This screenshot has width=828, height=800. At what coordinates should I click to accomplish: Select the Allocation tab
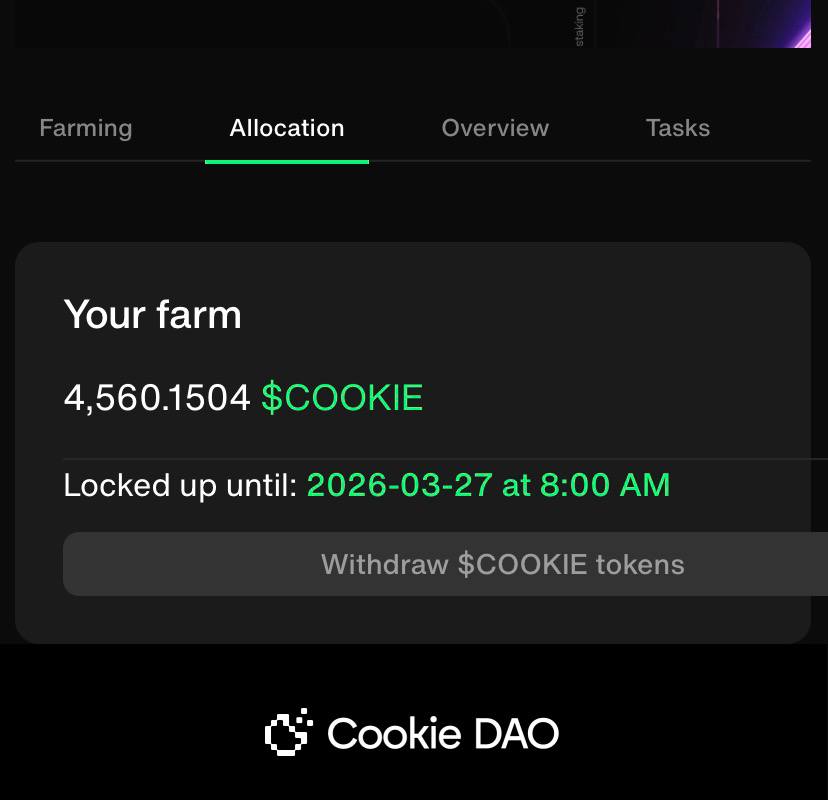point(287,128)
